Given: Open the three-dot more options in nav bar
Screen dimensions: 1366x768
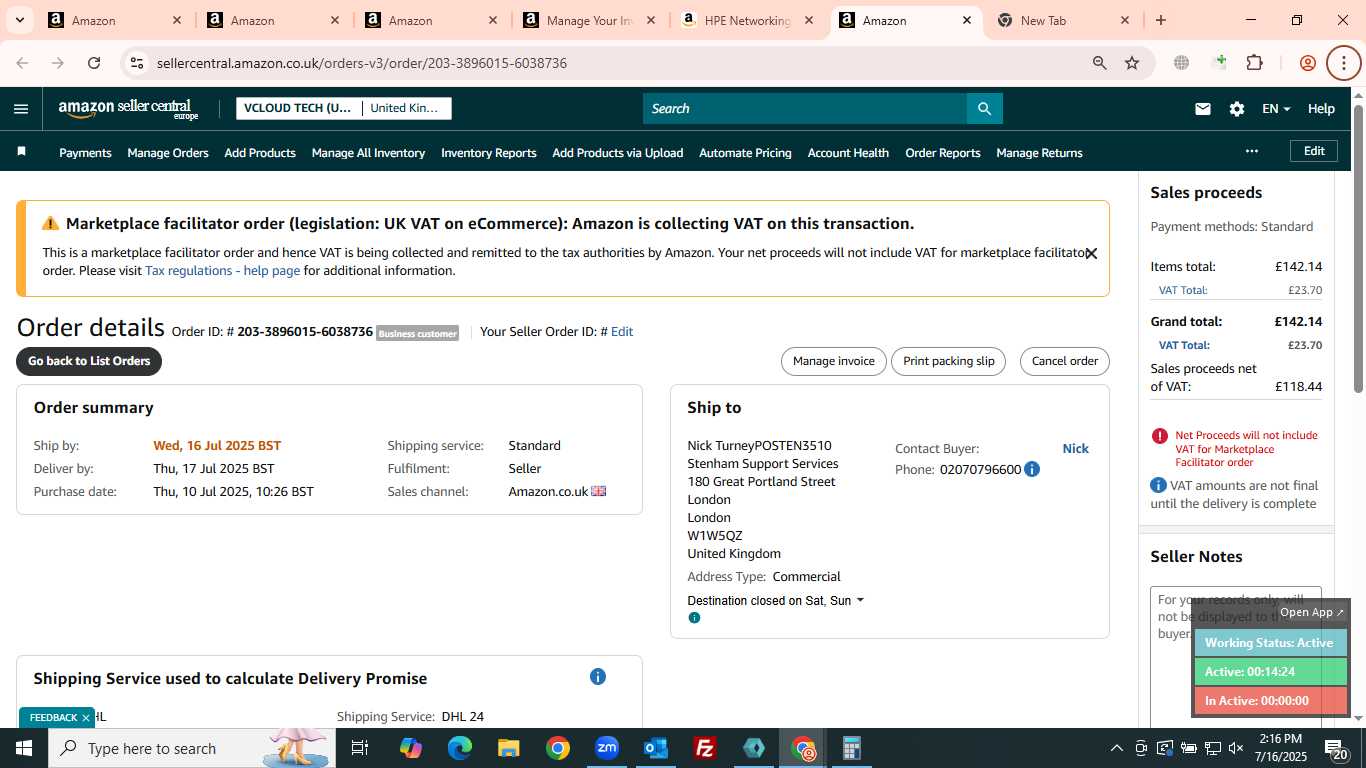Looking at the screenshot, I should [1251, 151].
